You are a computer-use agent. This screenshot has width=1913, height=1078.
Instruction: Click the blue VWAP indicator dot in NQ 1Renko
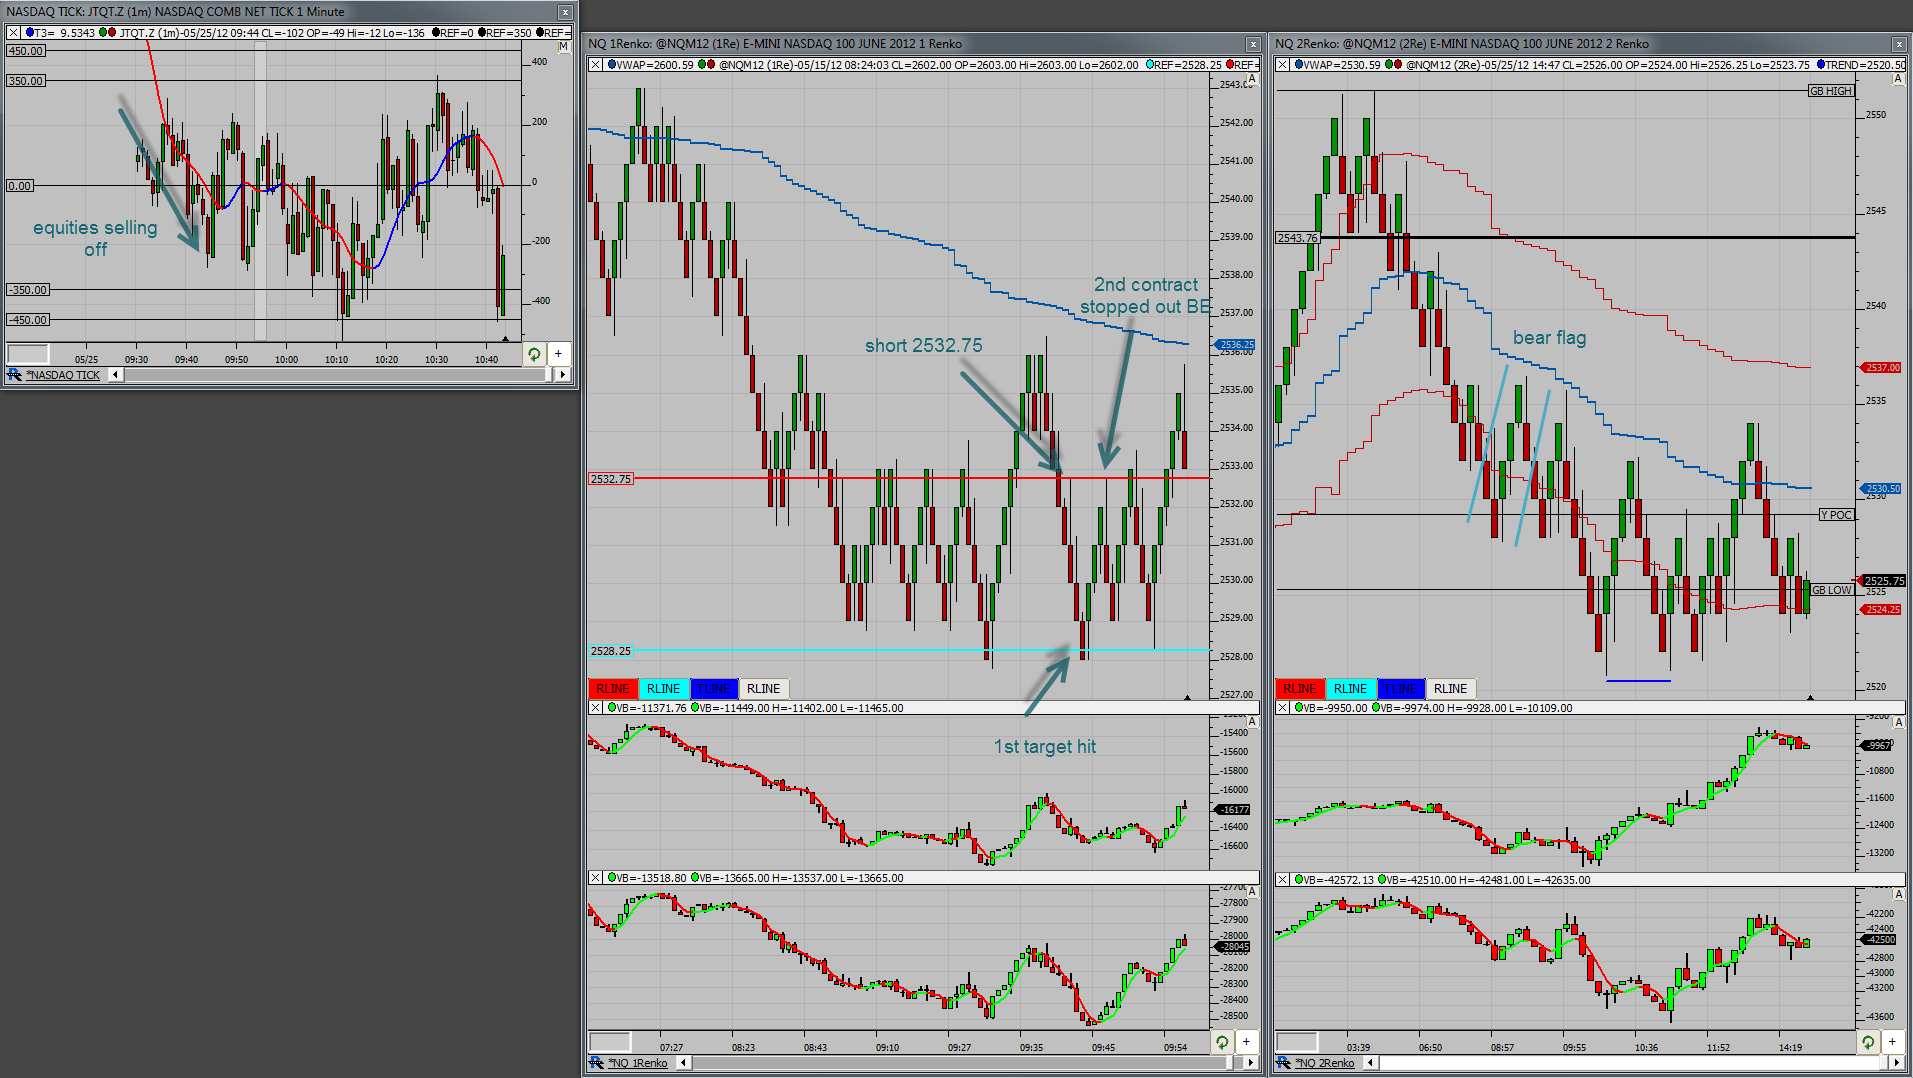pyautogui.click(x=612, y=65)
